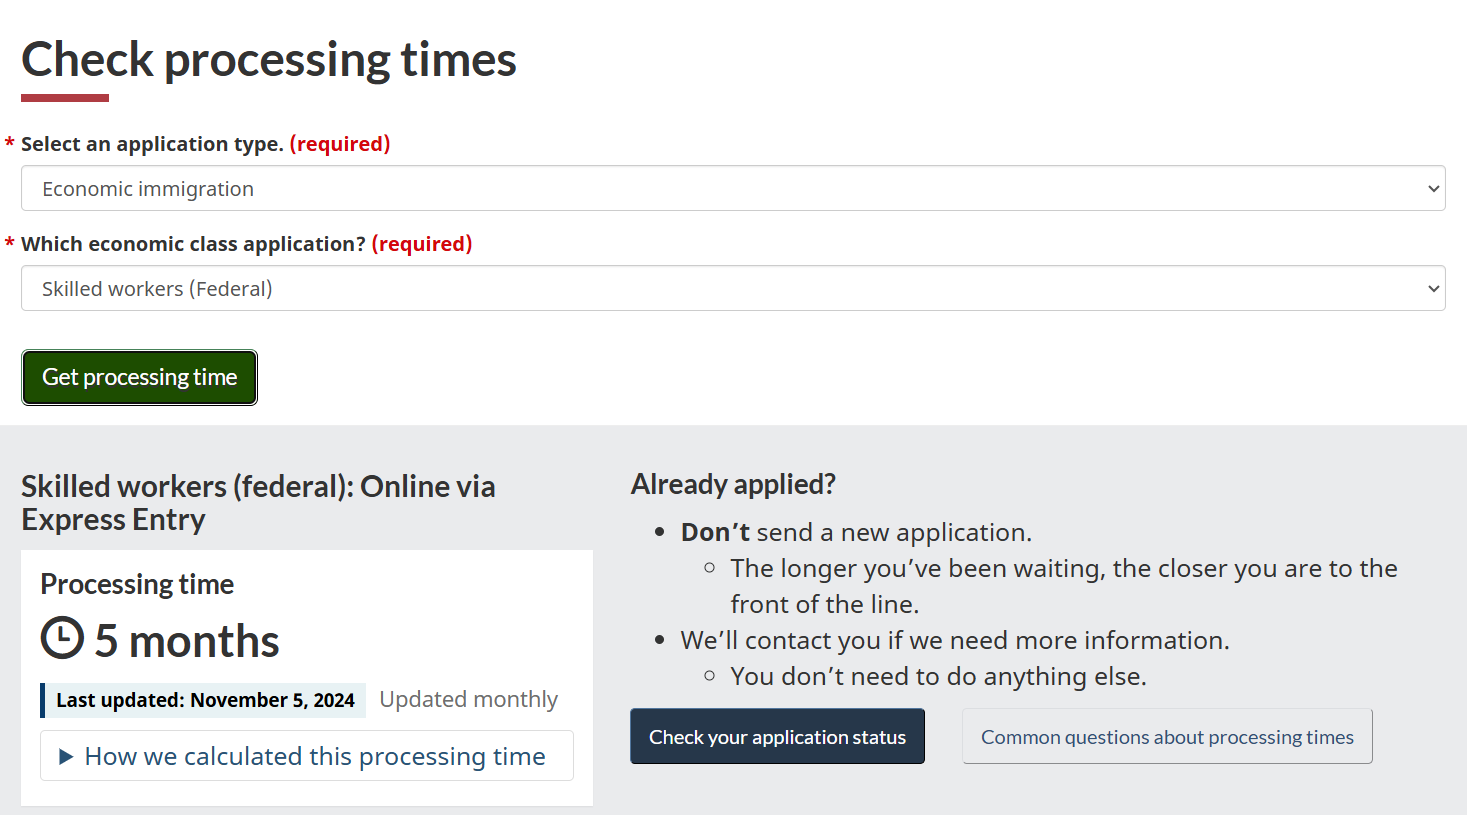Click the 5 months processing time value
Screen dimensions: 1467x815
(187, 640)
